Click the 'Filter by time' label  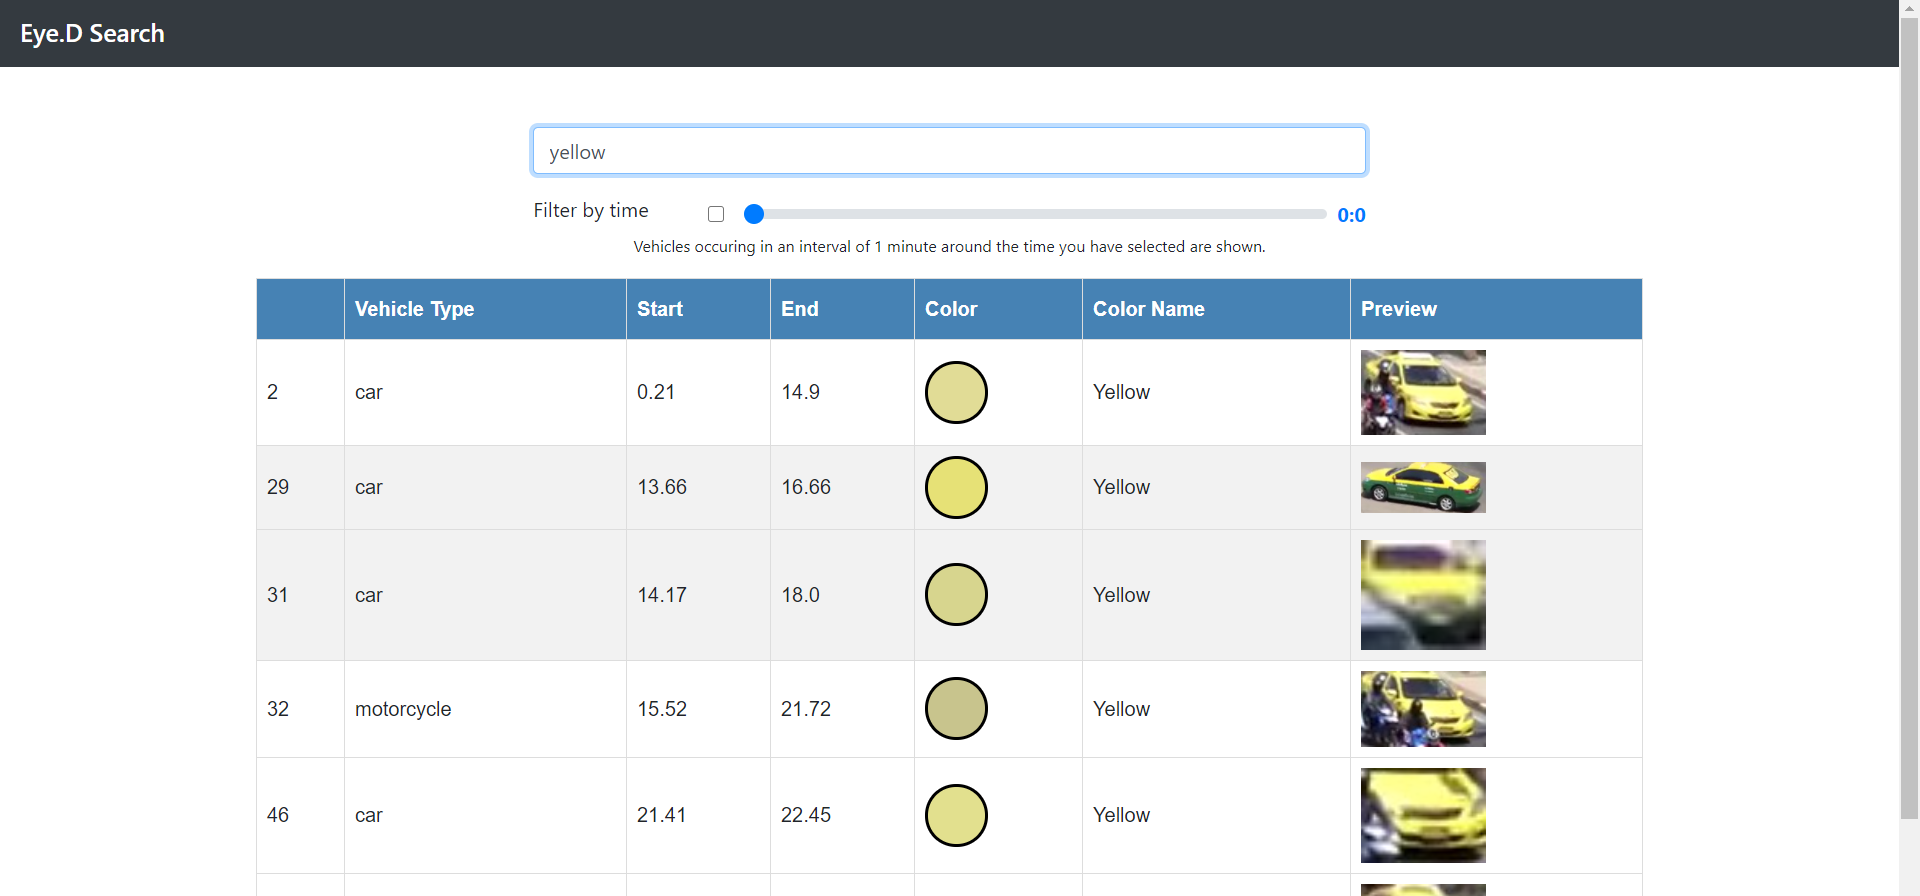click(x=591, y=210)
